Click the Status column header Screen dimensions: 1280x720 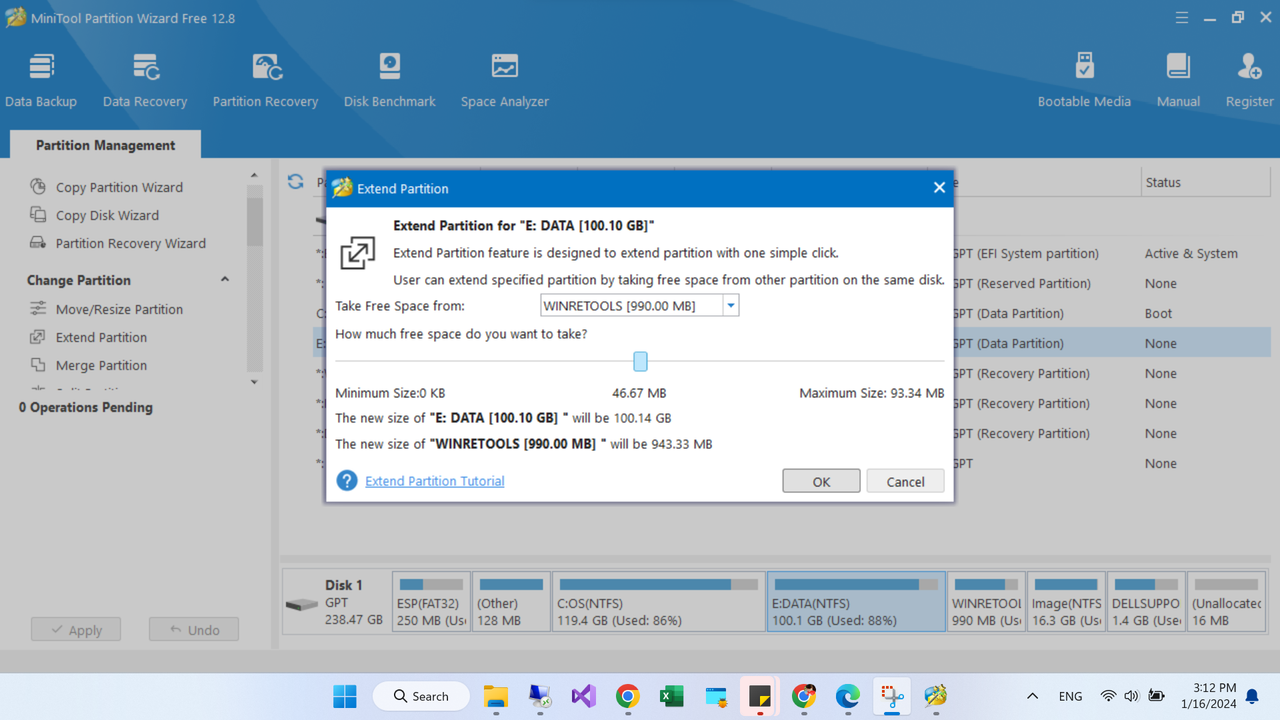pos(1163,182)
